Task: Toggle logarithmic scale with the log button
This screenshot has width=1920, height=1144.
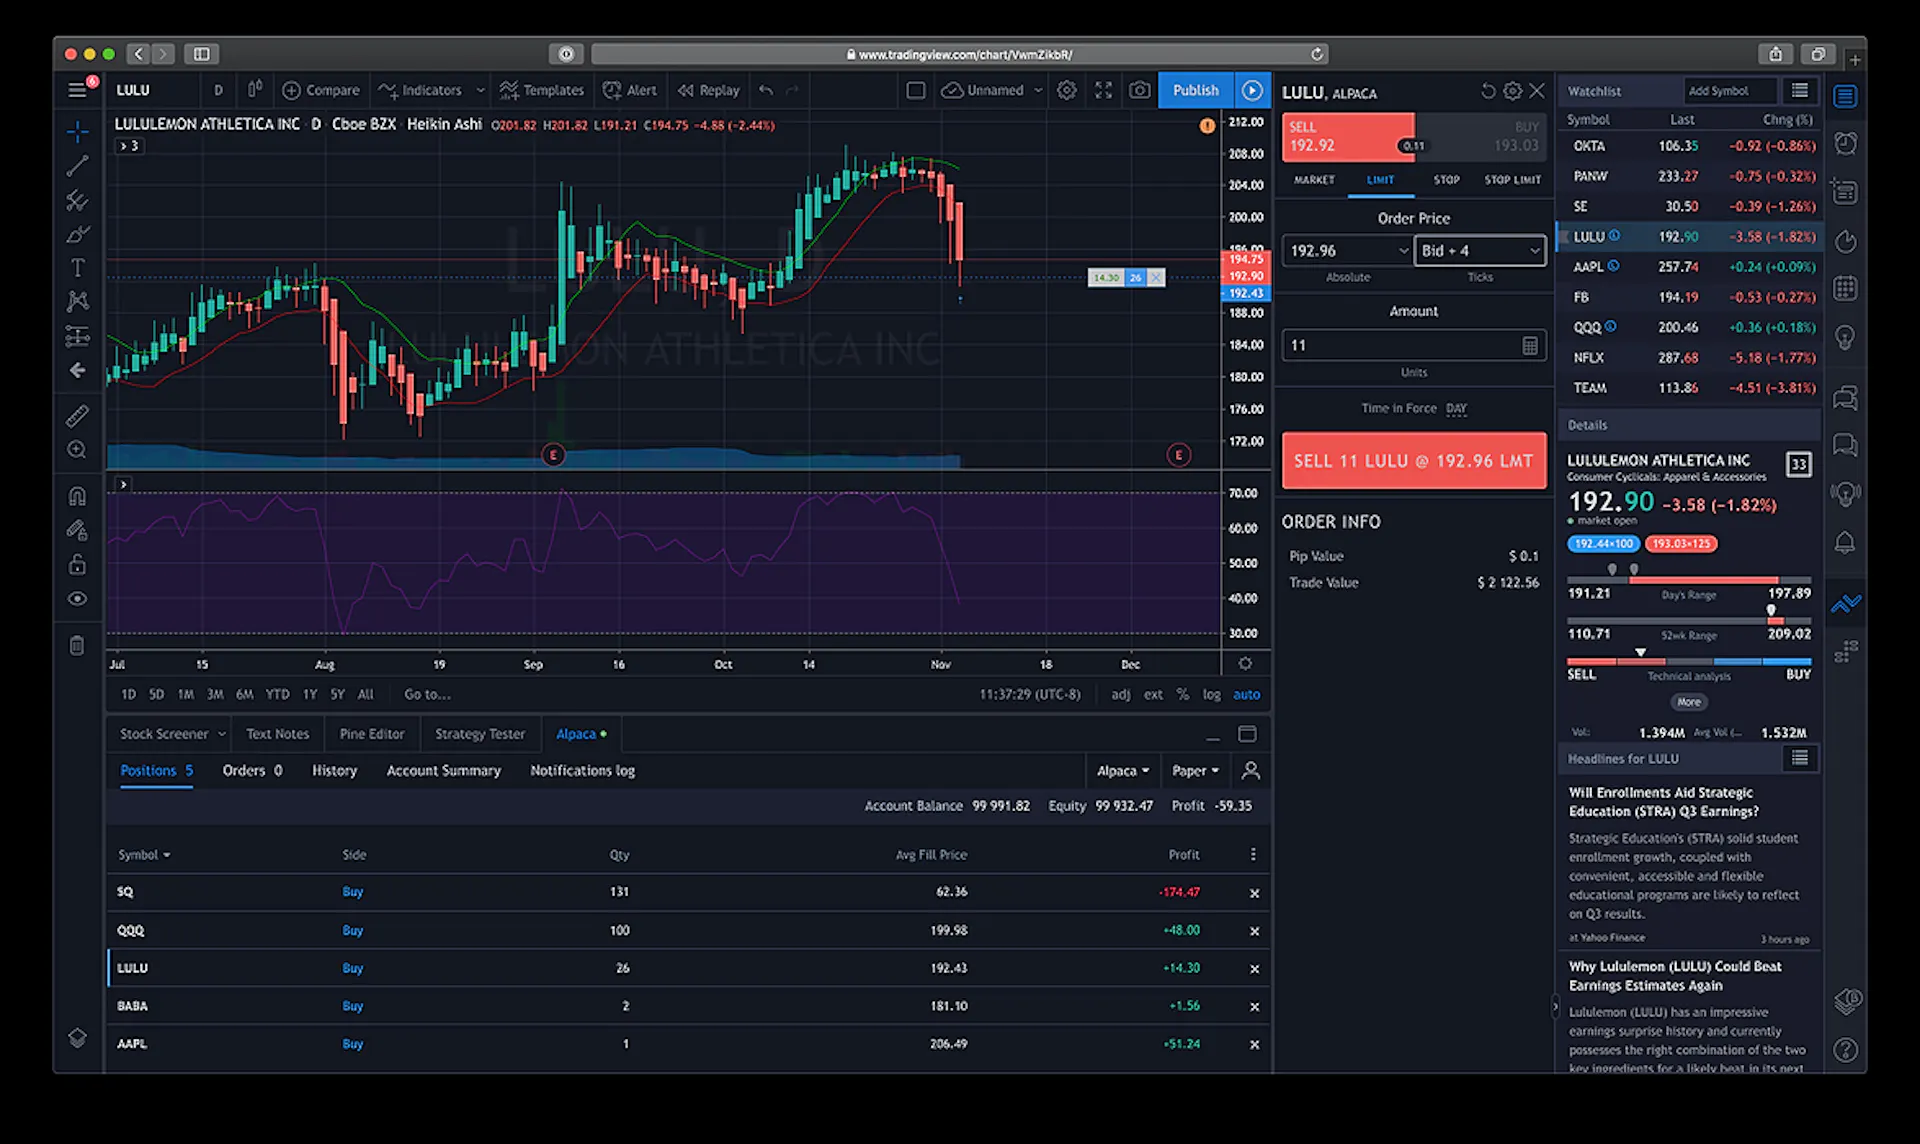Action: pos(1211,694)
